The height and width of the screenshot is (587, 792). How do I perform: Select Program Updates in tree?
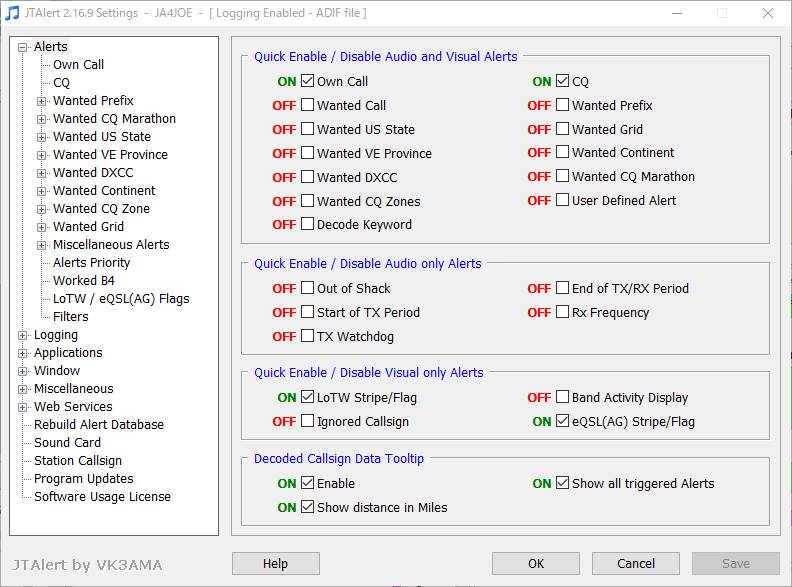[84, 478]
